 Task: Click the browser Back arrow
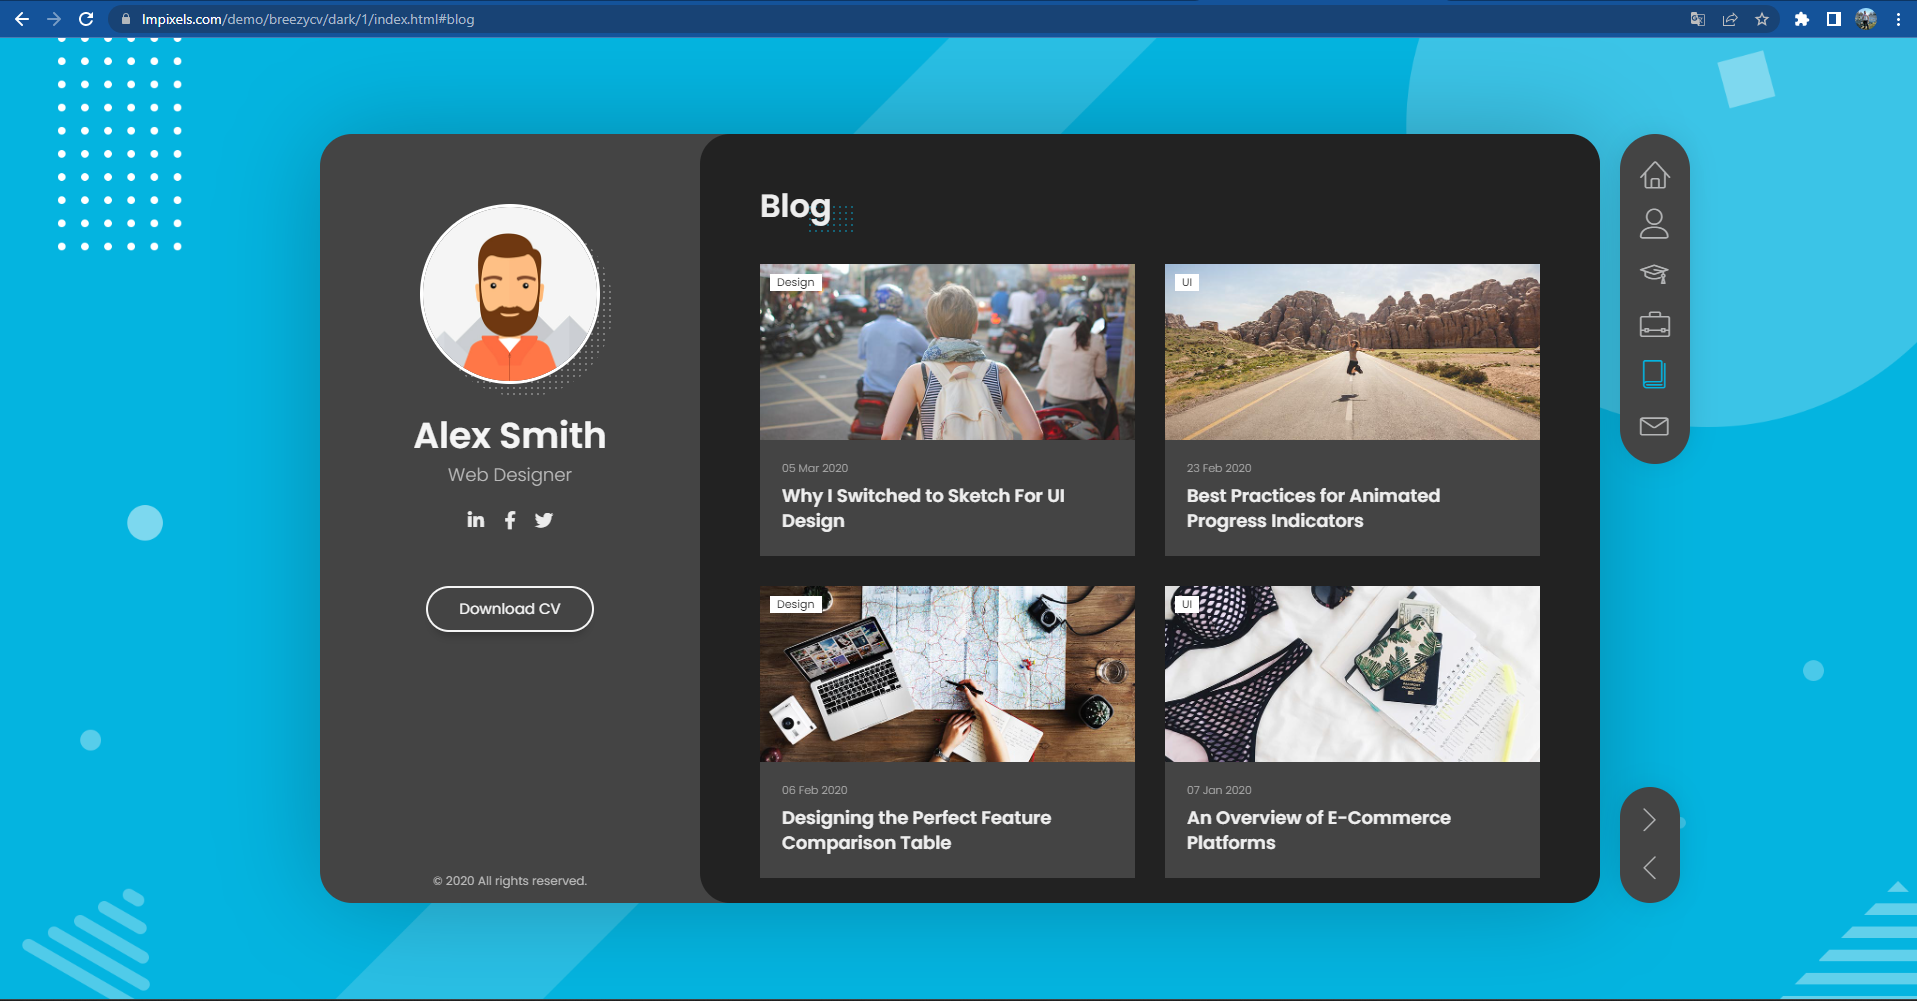(x=22, y=19)
